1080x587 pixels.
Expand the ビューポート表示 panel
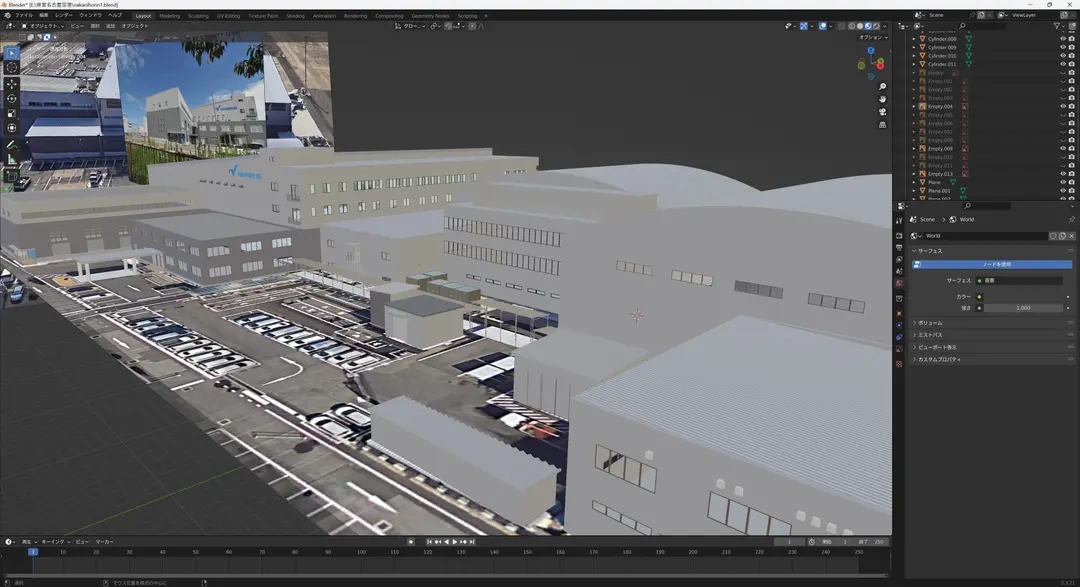(936, 347)
